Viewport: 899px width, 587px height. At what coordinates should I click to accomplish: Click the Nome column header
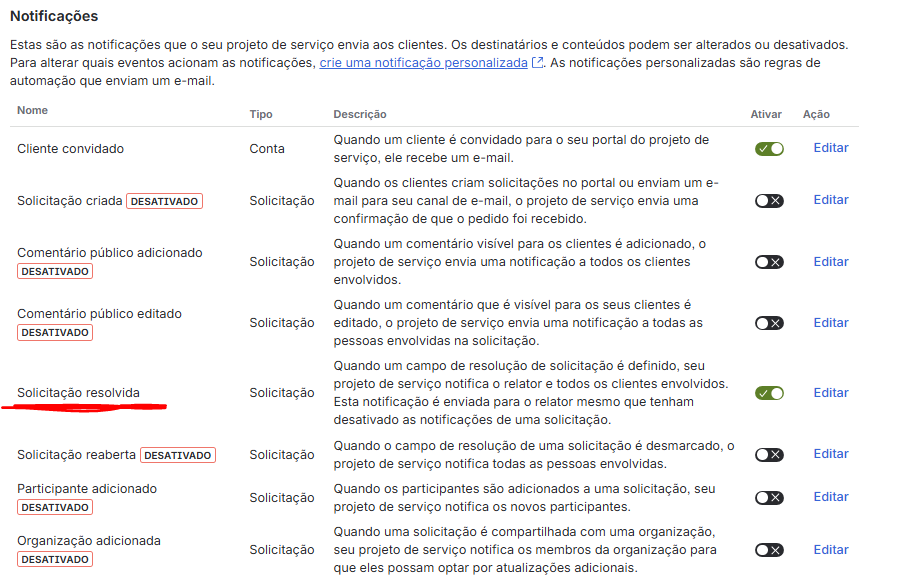pos(32,111)
